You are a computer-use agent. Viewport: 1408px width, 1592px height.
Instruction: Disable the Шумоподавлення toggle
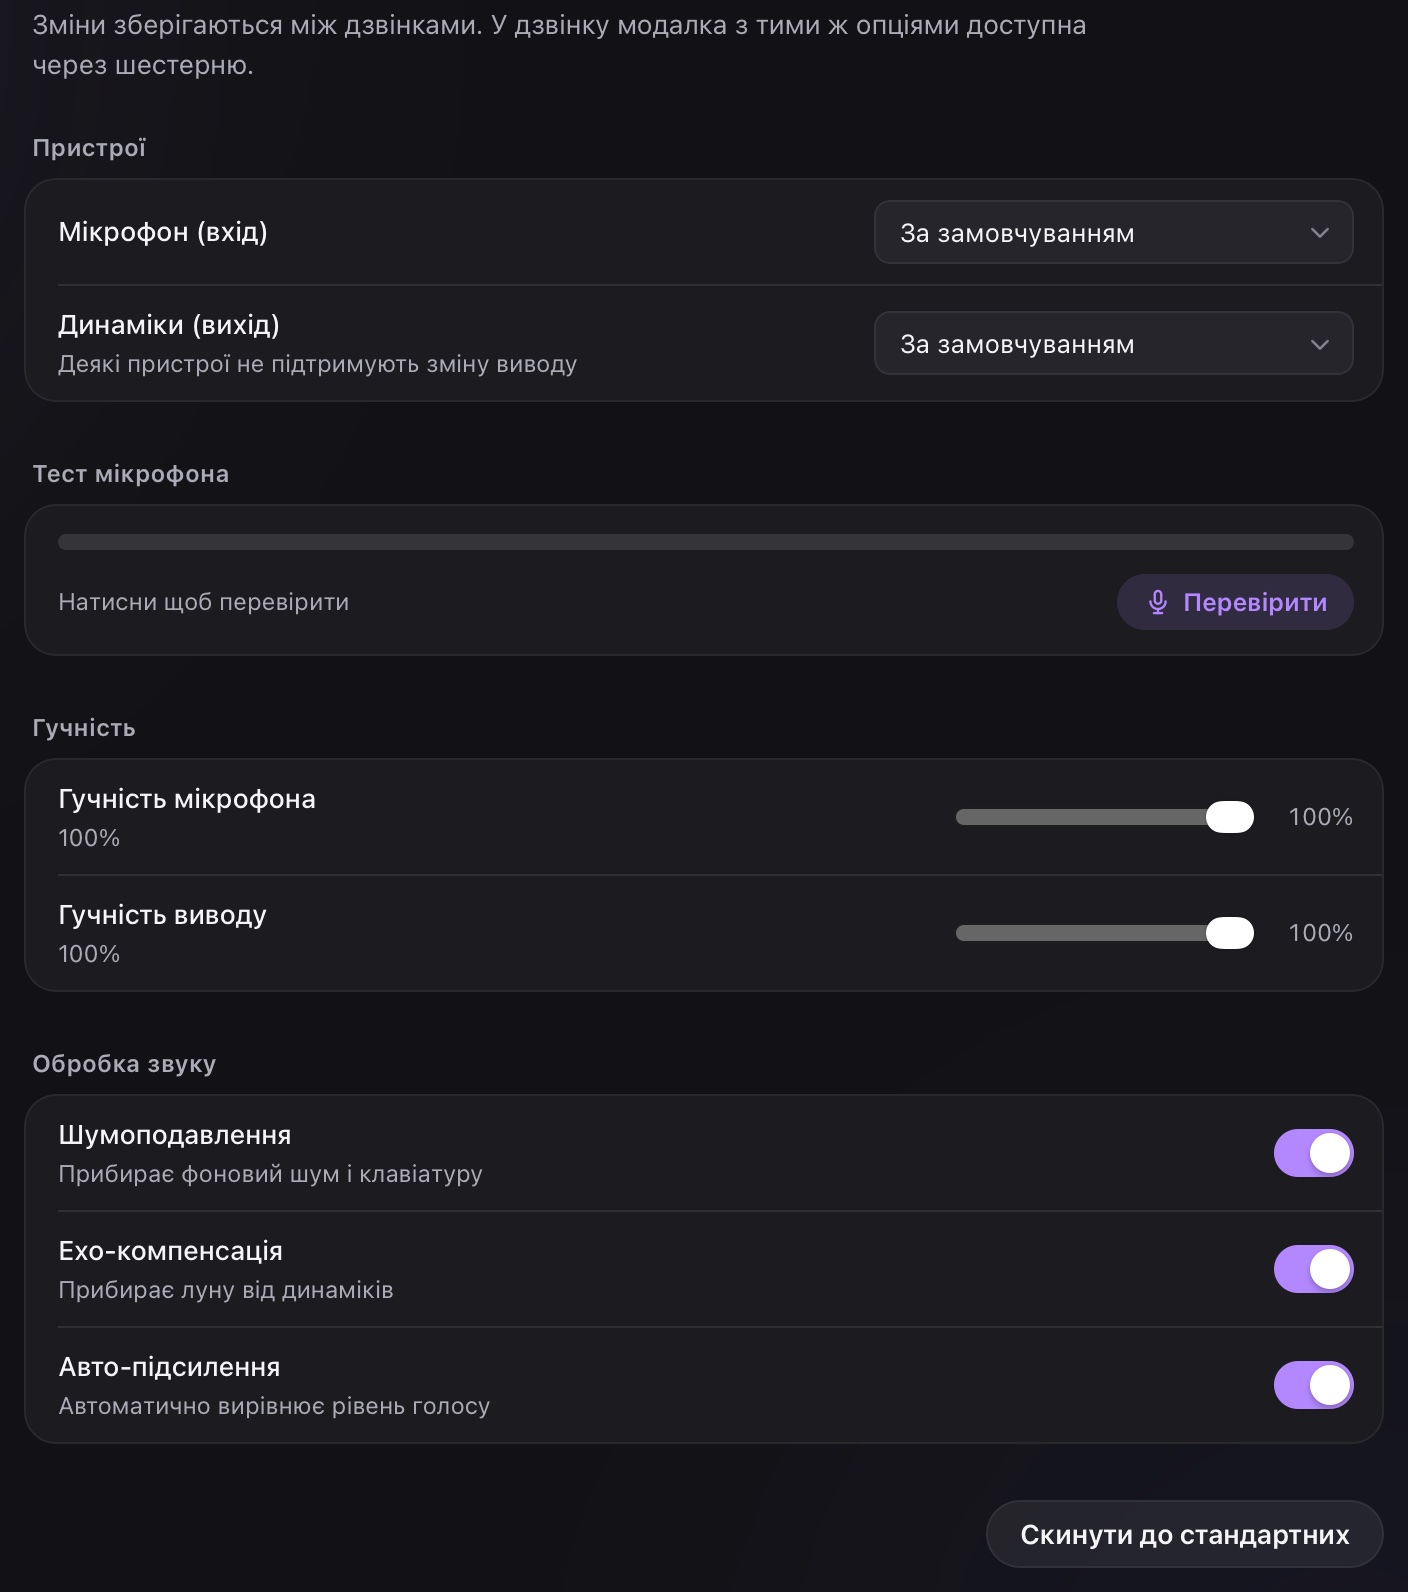[1313, 1153]
